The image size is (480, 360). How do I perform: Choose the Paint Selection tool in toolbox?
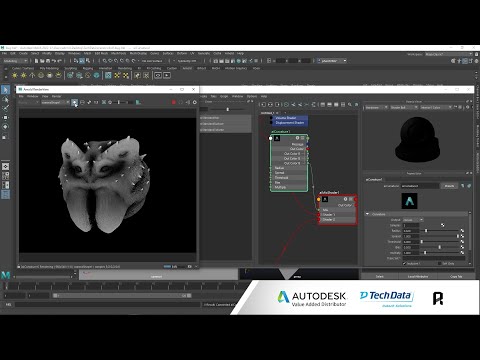tap(5, 108)
